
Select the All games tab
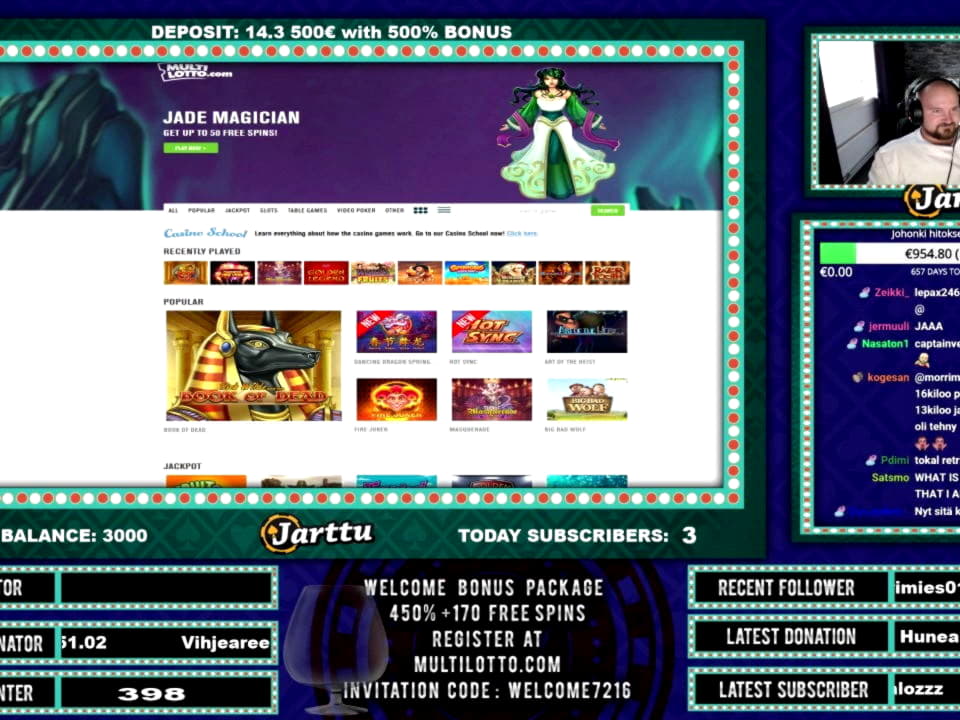[x=173, y=211]
